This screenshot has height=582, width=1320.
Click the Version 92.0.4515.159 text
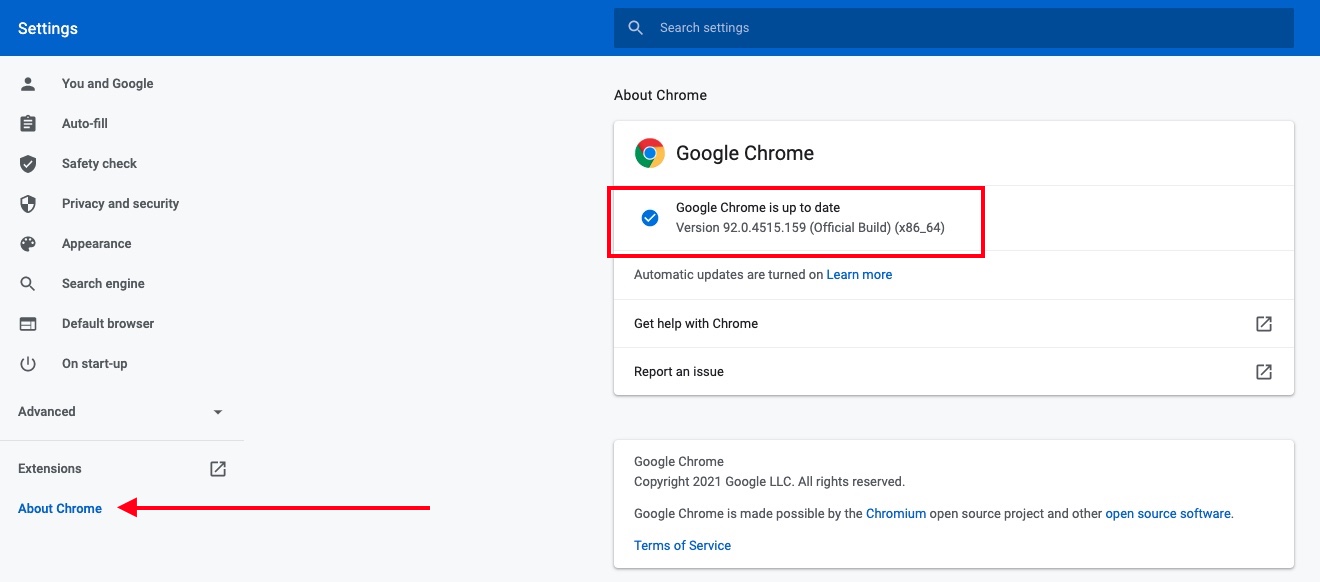pos(810,227)
